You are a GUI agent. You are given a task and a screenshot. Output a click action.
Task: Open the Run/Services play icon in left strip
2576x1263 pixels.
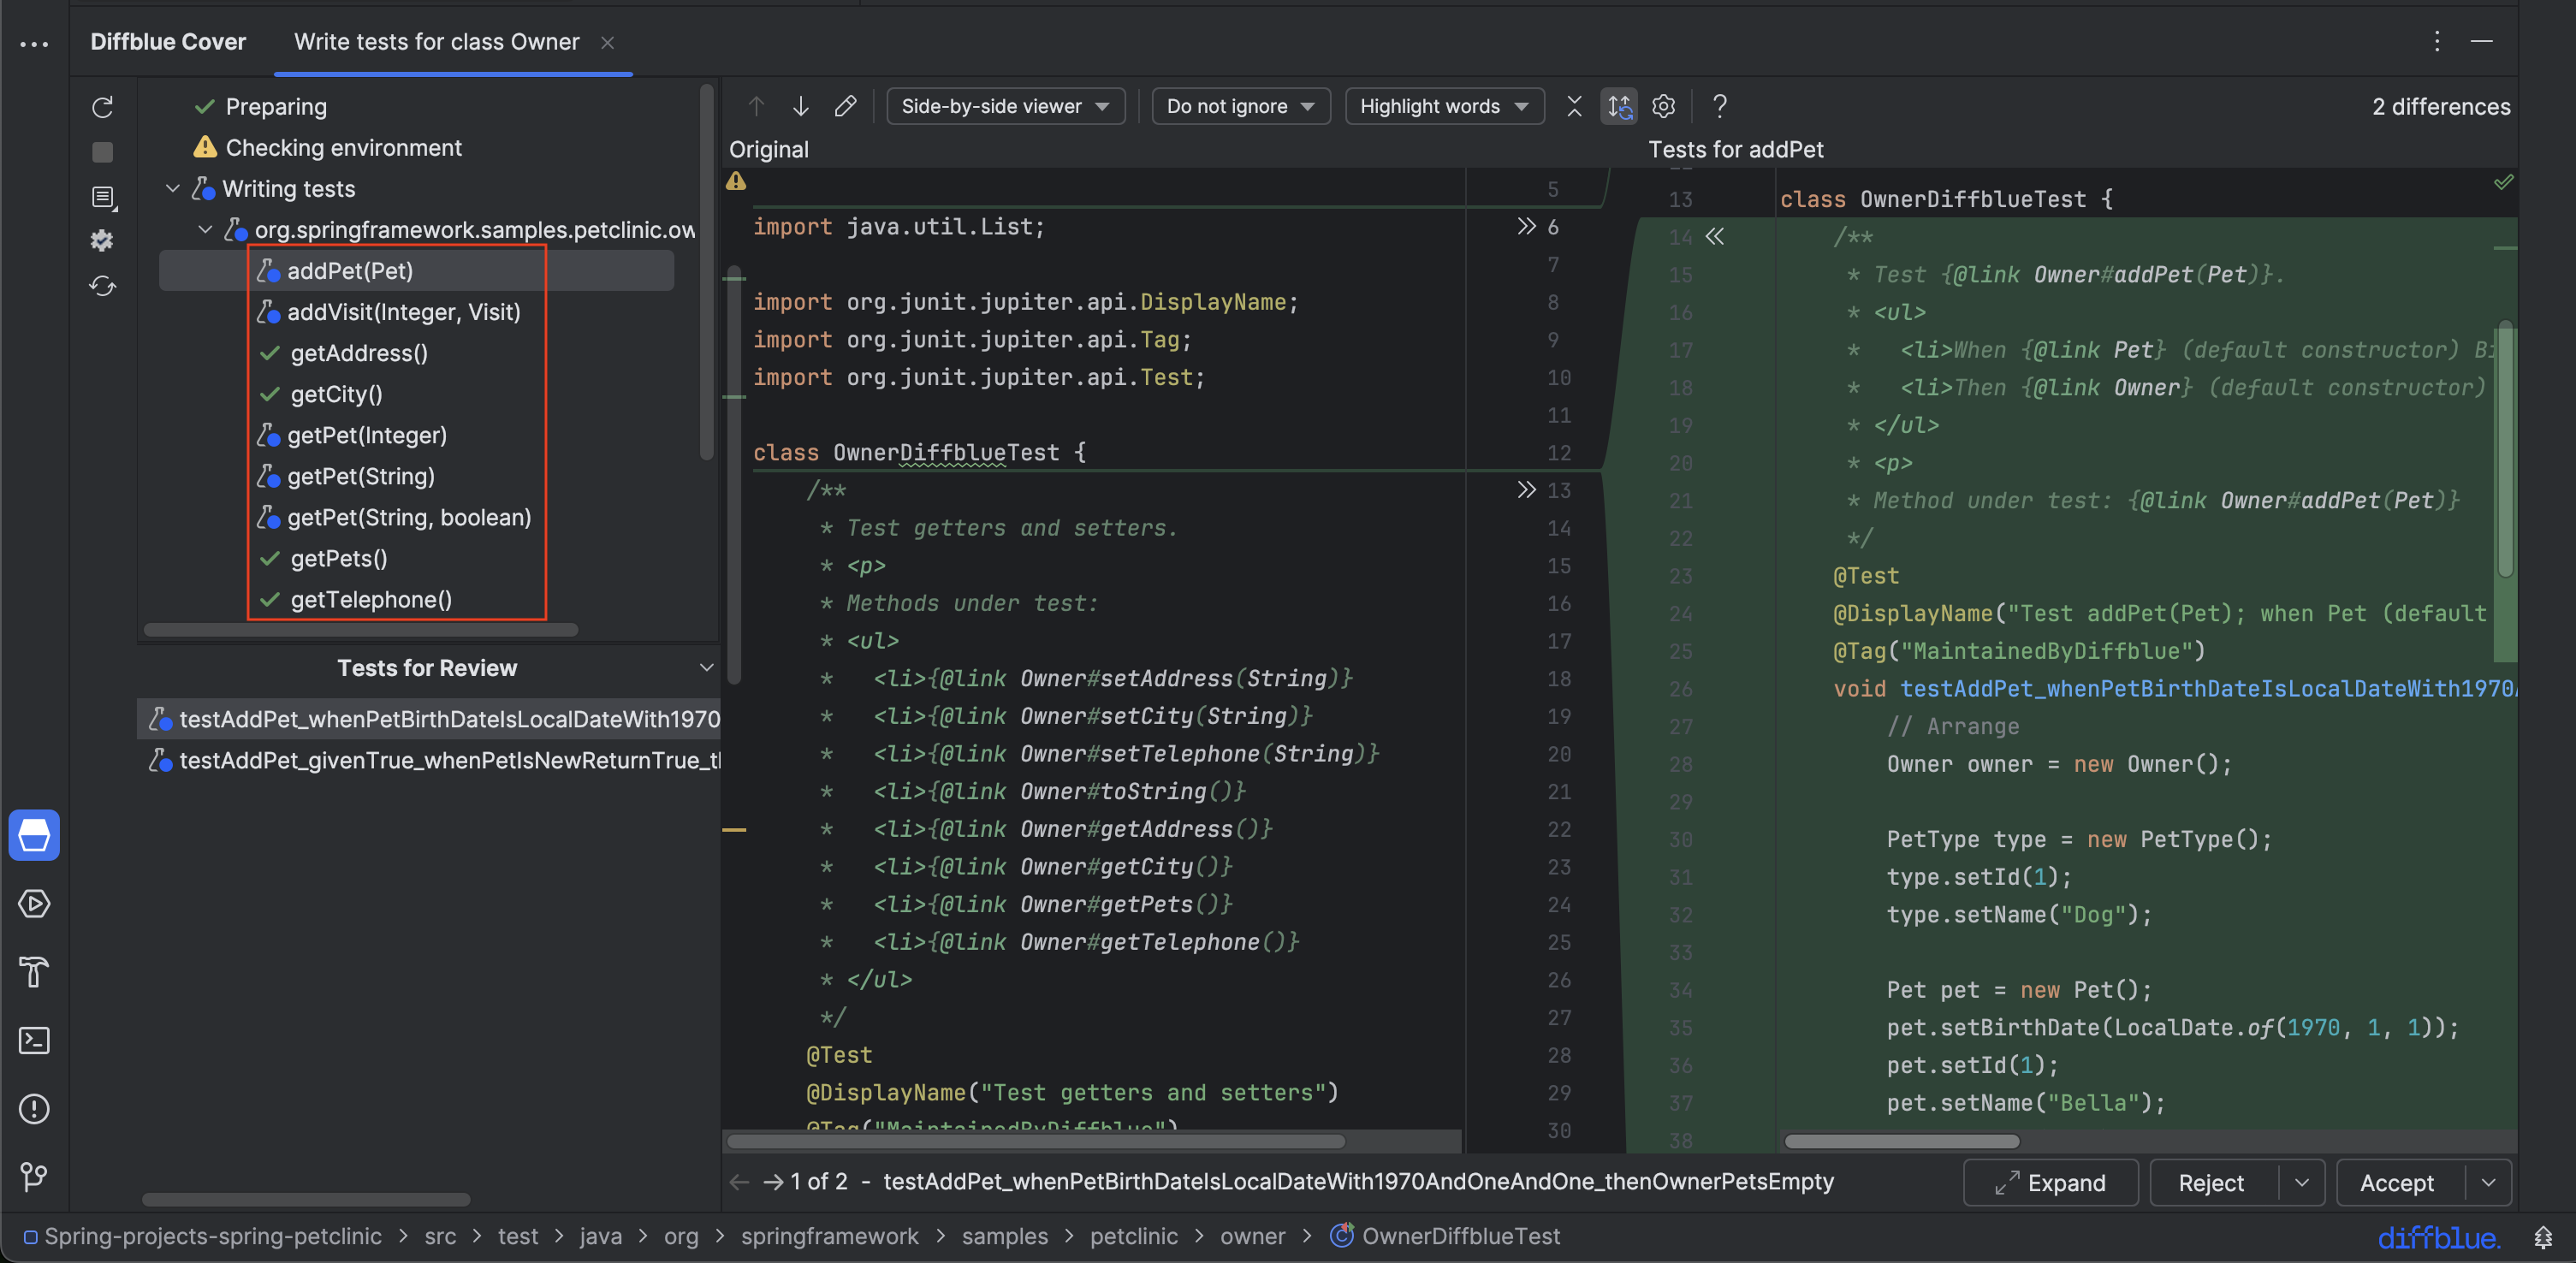coord(34,904)
